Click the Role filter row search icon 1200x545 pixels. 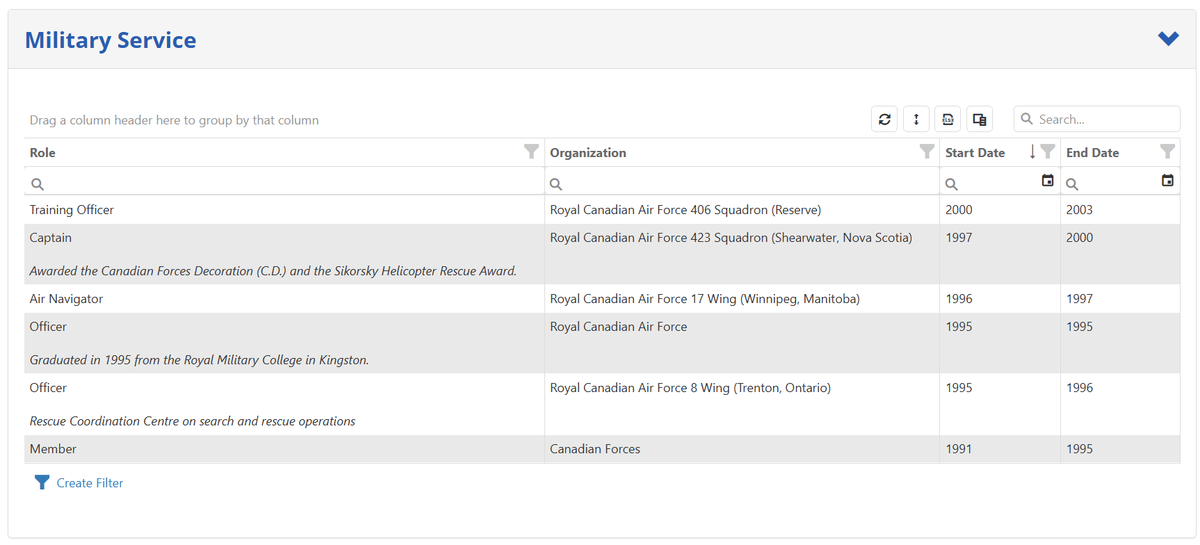[37, 184]
